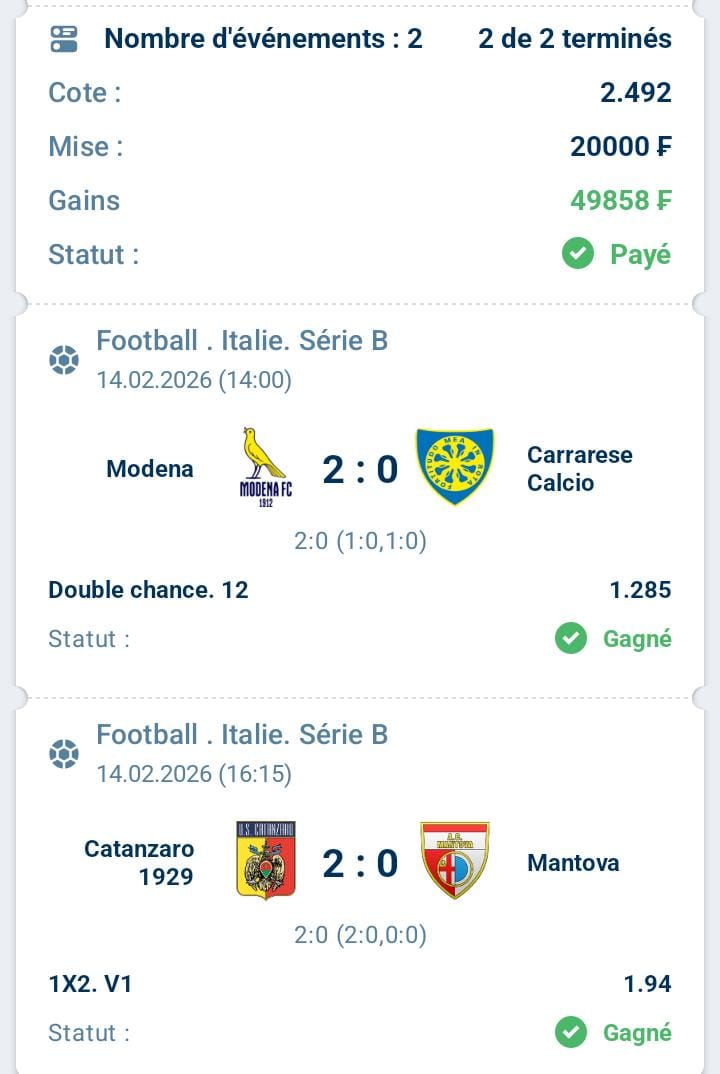
Task: Open the Modena match league header
Action: coord(242,341)
